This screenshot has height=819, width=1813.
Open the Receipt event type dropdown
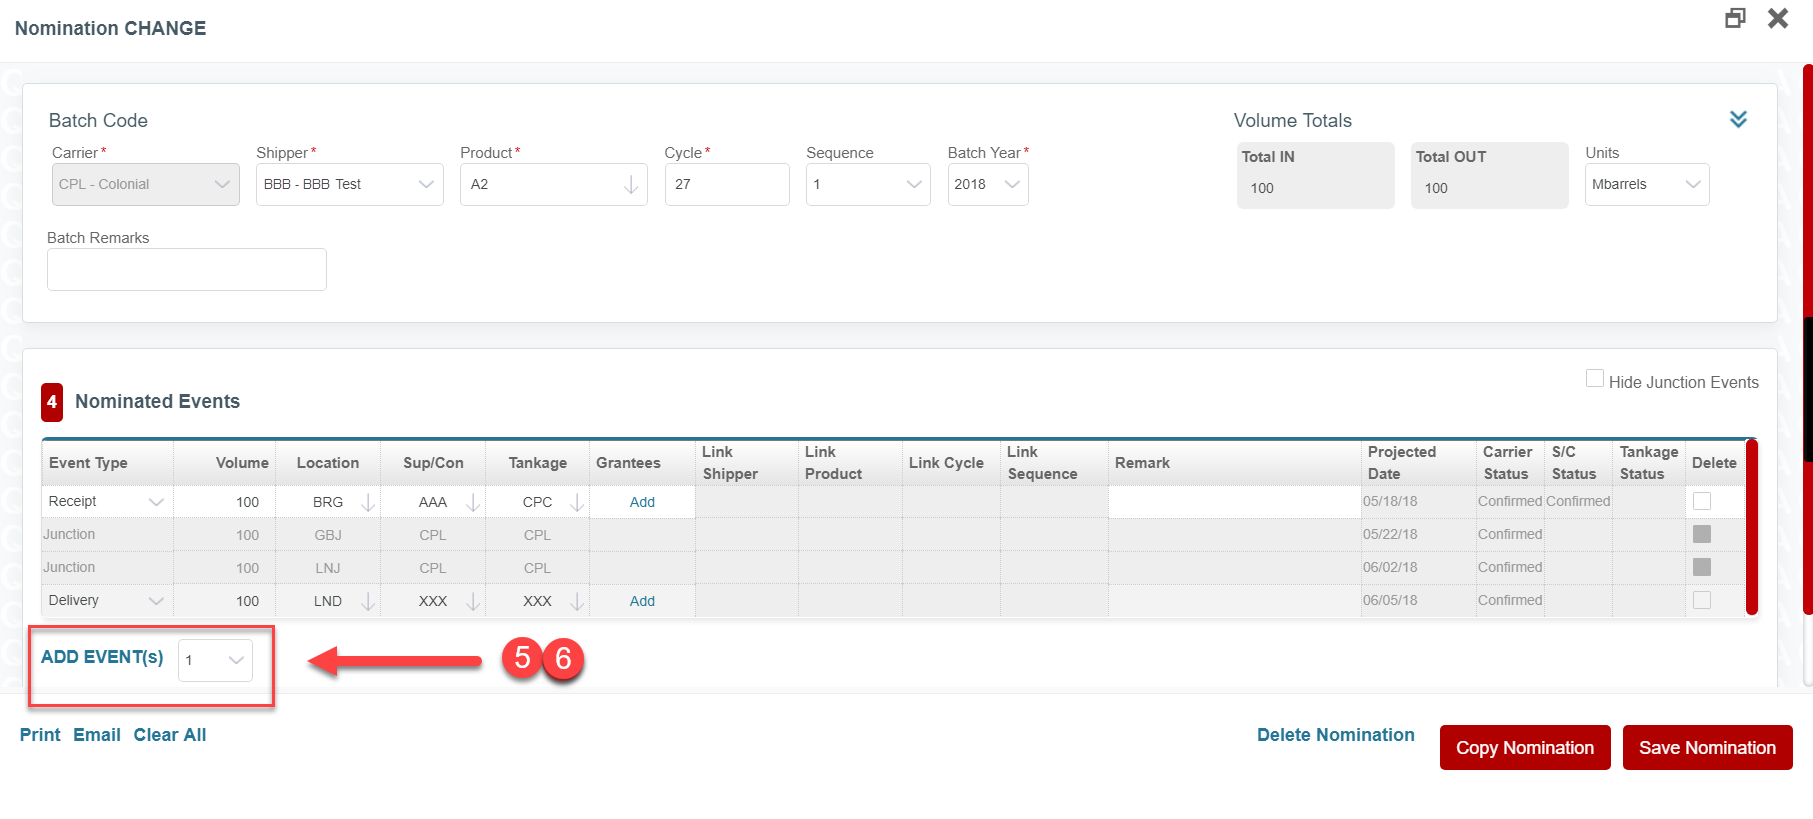pos(107,502)
